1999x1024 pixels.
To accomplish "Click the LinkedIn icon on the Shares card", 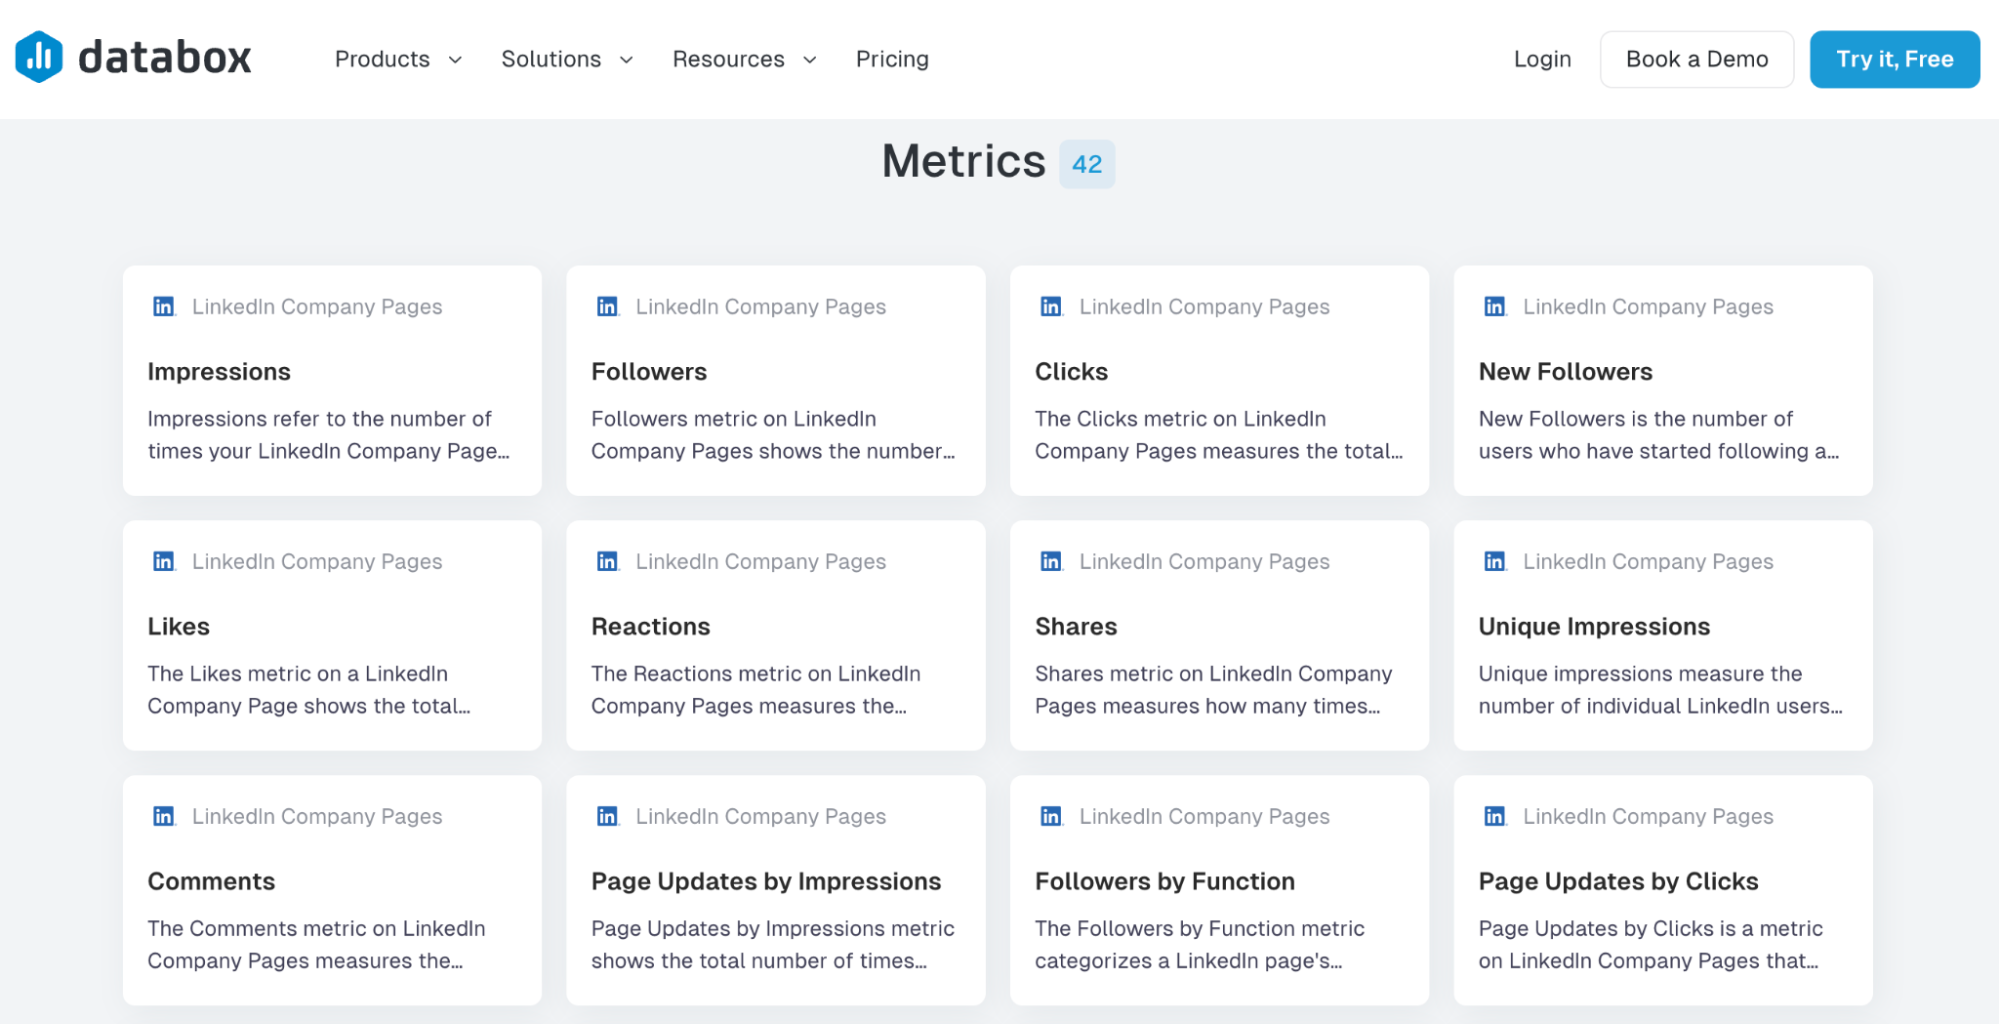I will [x=1051, y=561].
